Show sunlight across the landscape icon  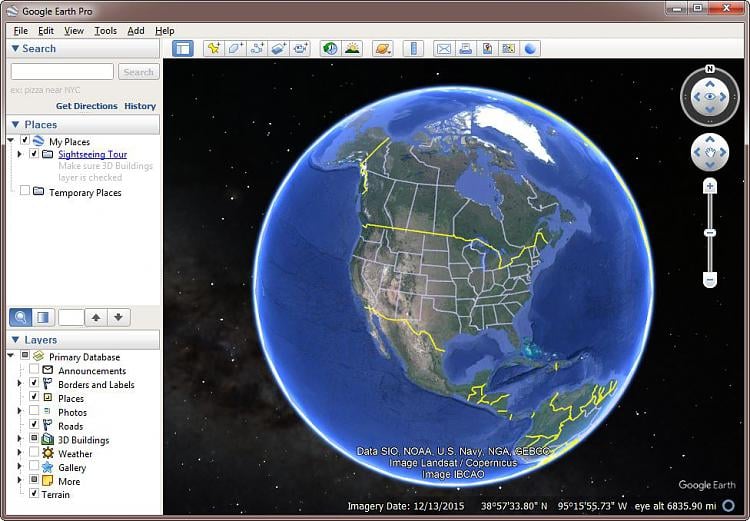(352, 48)
